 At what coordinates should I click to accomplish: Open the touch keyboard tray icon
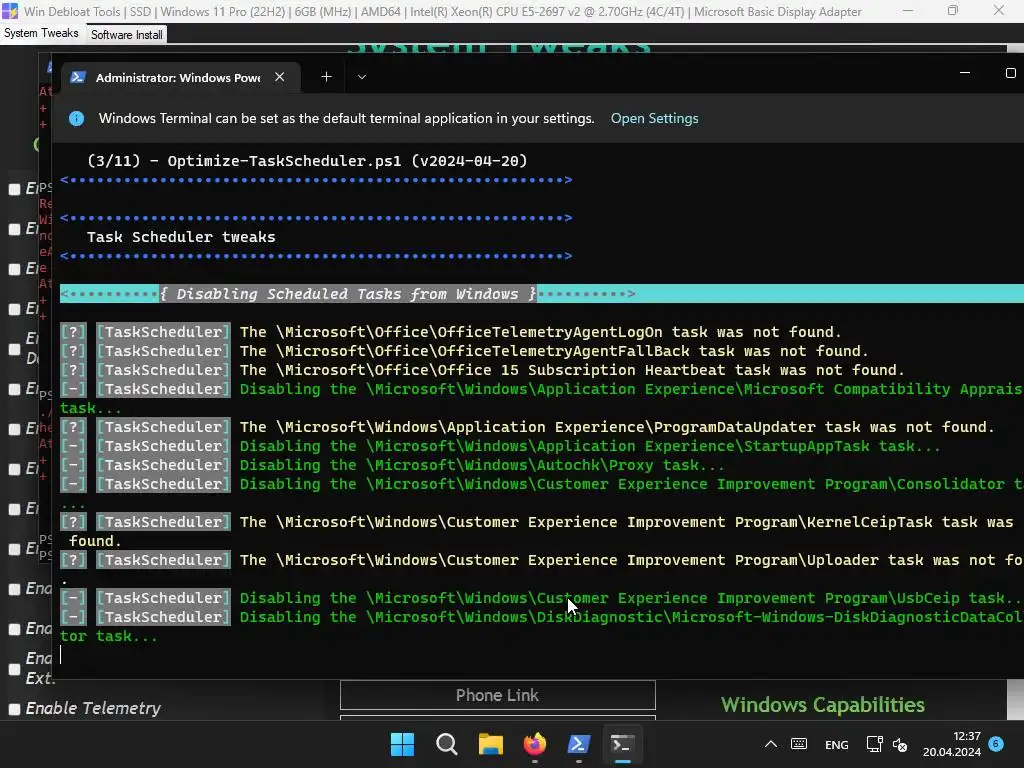[x=799, y=744]
